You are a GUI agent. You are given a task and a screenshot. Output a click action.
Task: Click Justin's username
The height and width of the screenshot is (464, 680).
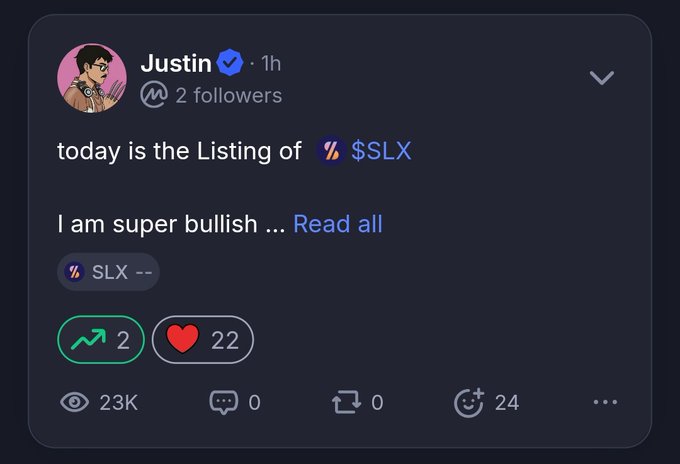[176, 63]
